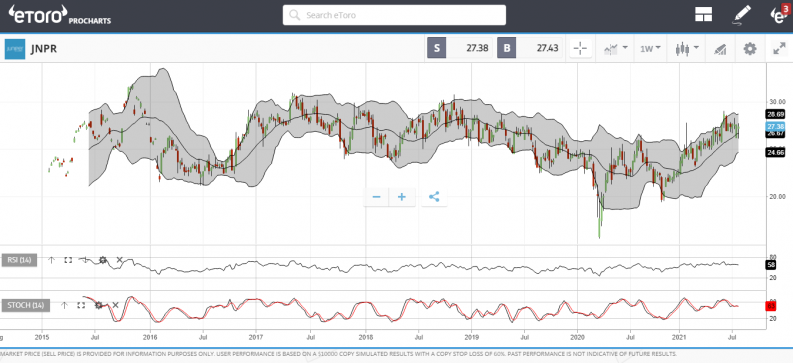Click the 2017 time axis label
The image size is (793, 363).
[256, 336]
